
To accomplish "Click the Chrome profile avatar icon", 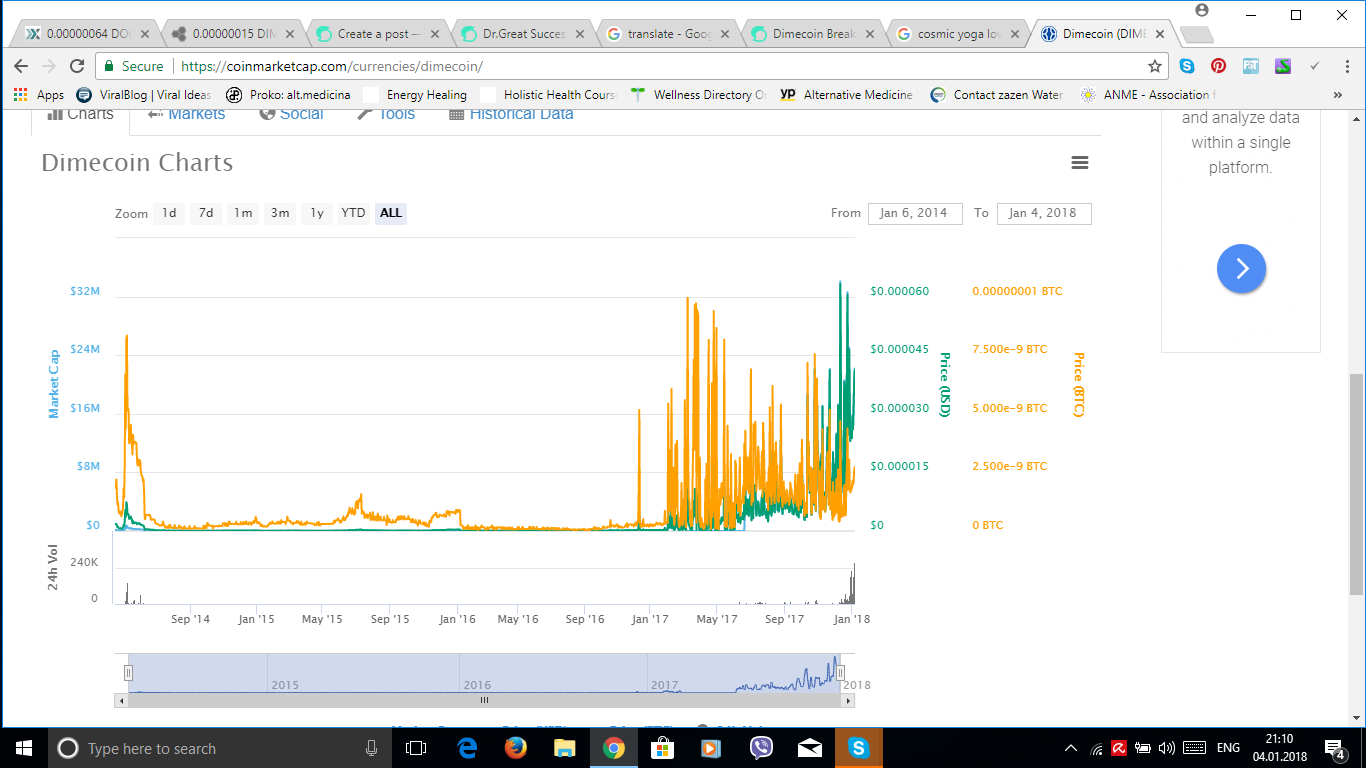I will (1202, 10).
